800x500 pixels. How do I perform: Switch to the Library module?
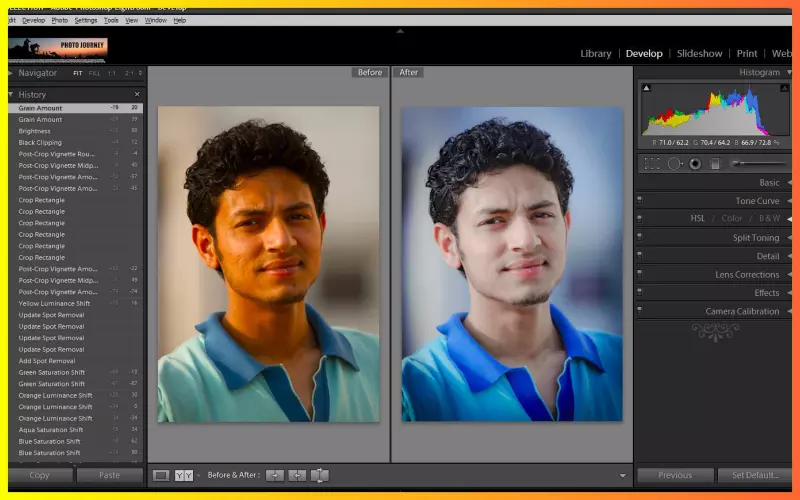[x=596, y=54]
